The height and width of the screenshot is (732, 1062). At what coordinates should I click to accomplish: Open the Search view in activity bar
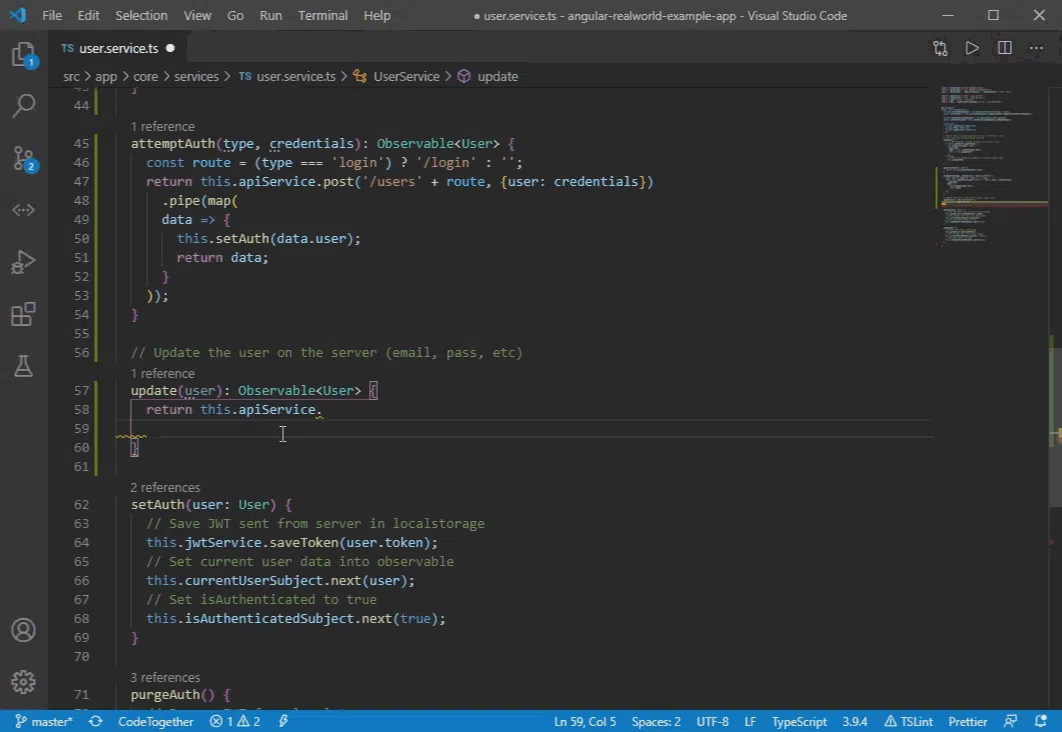tap(24, 105)
